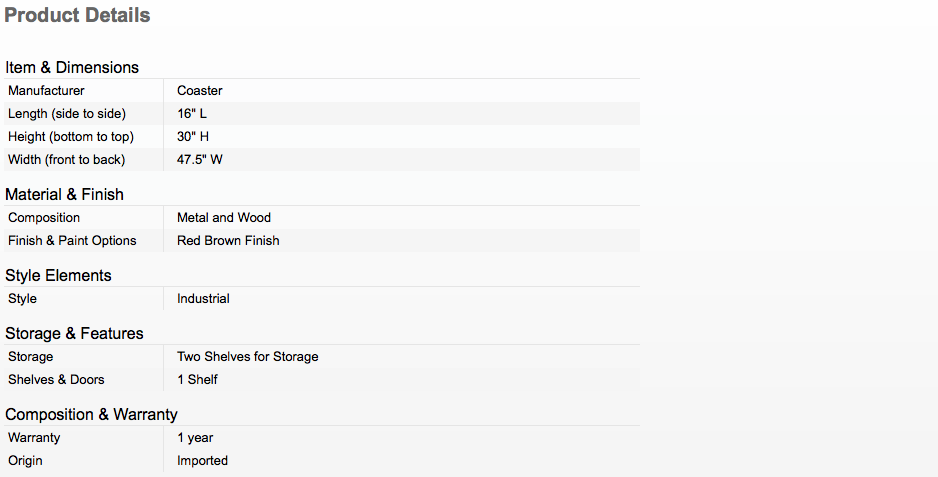Select the Coaster manufacturer value

200,91
